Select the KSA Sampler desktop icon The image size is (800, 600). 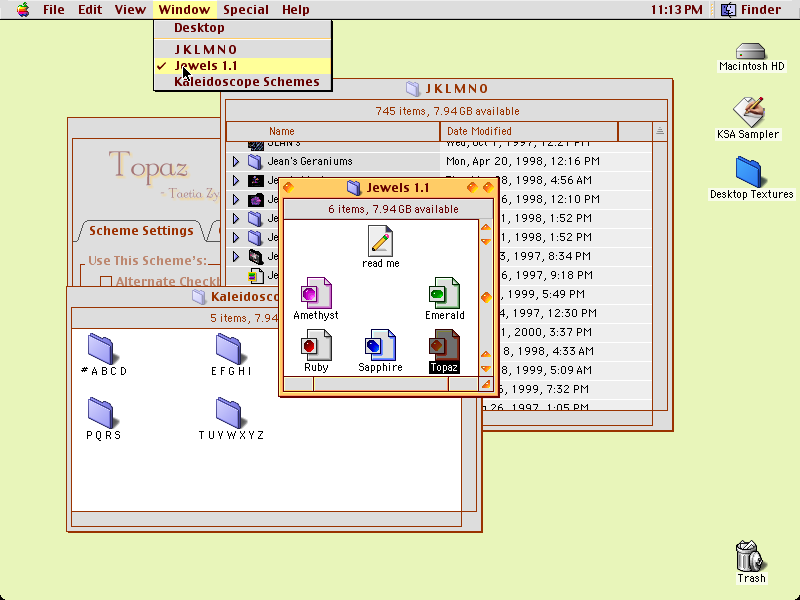(x=748, y=112)
